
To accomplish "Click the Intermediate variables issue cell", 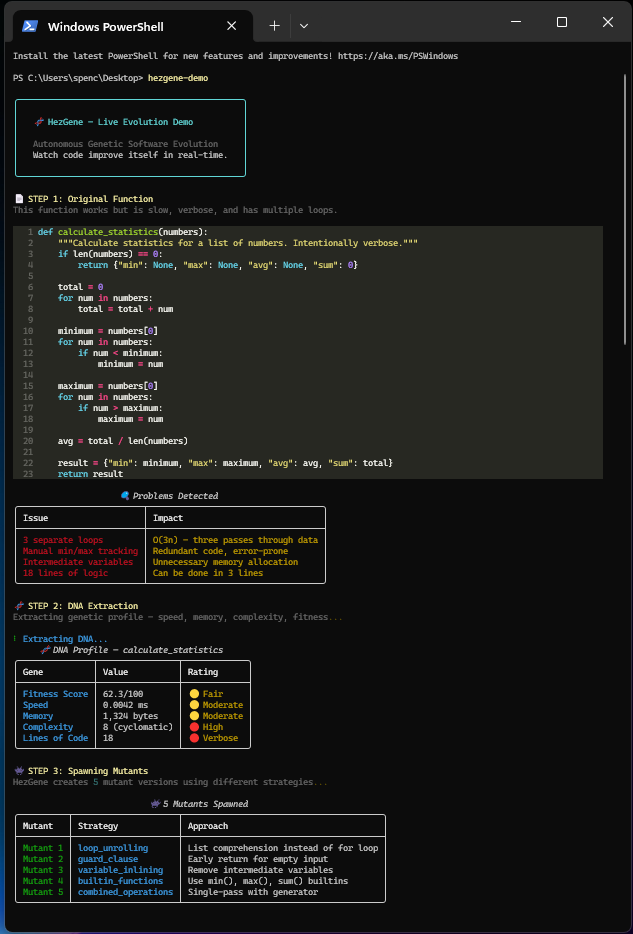I will pos(77,562).
